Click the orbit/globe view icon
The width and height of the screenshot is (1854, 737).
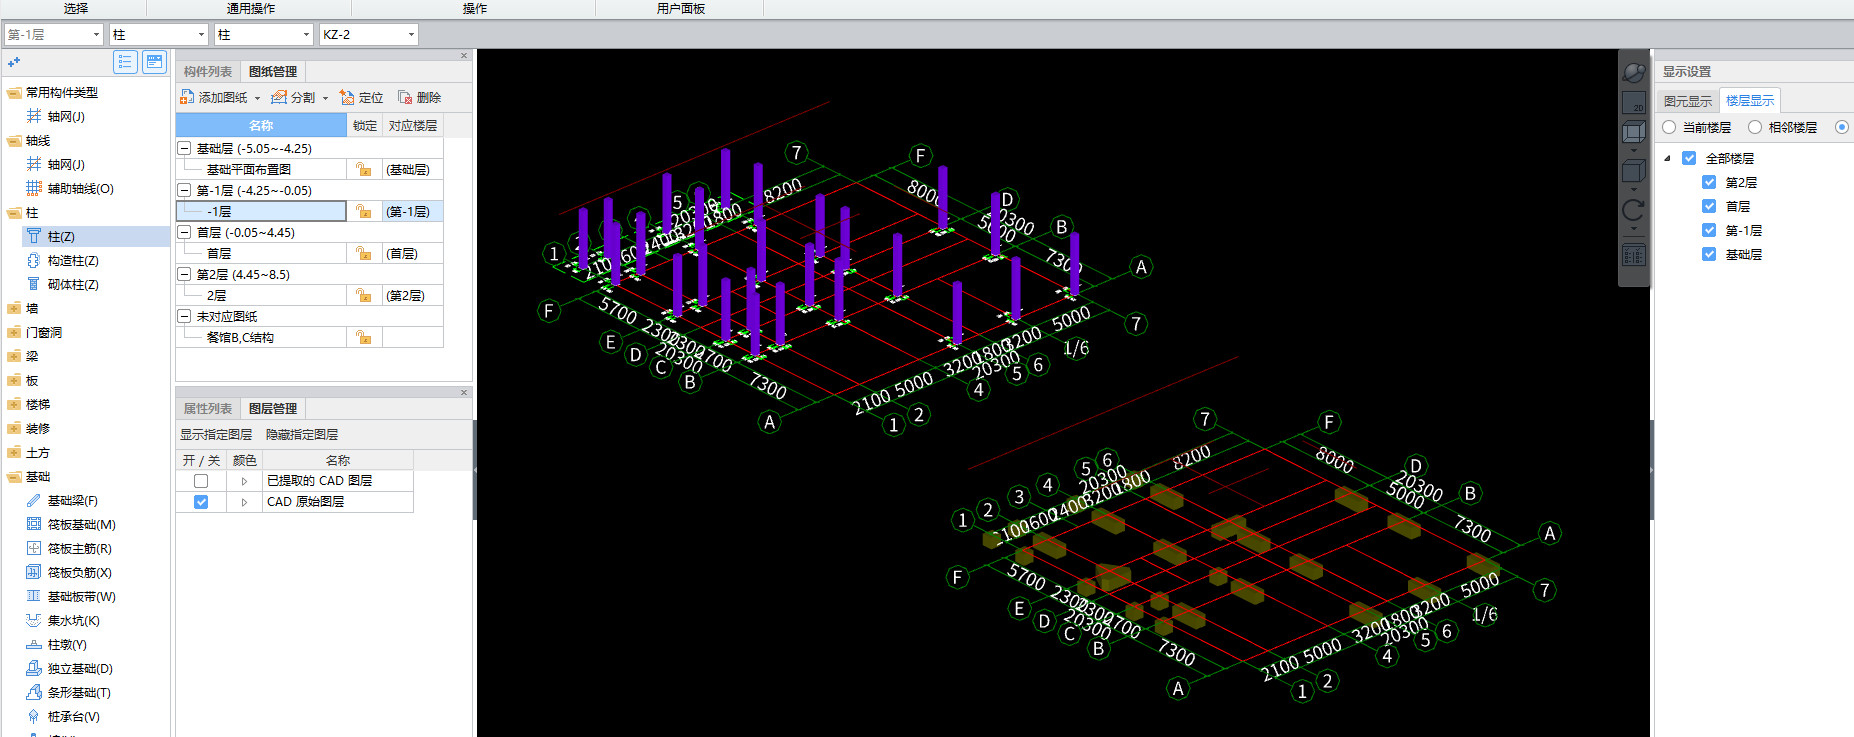click(x=1633, y=72)
